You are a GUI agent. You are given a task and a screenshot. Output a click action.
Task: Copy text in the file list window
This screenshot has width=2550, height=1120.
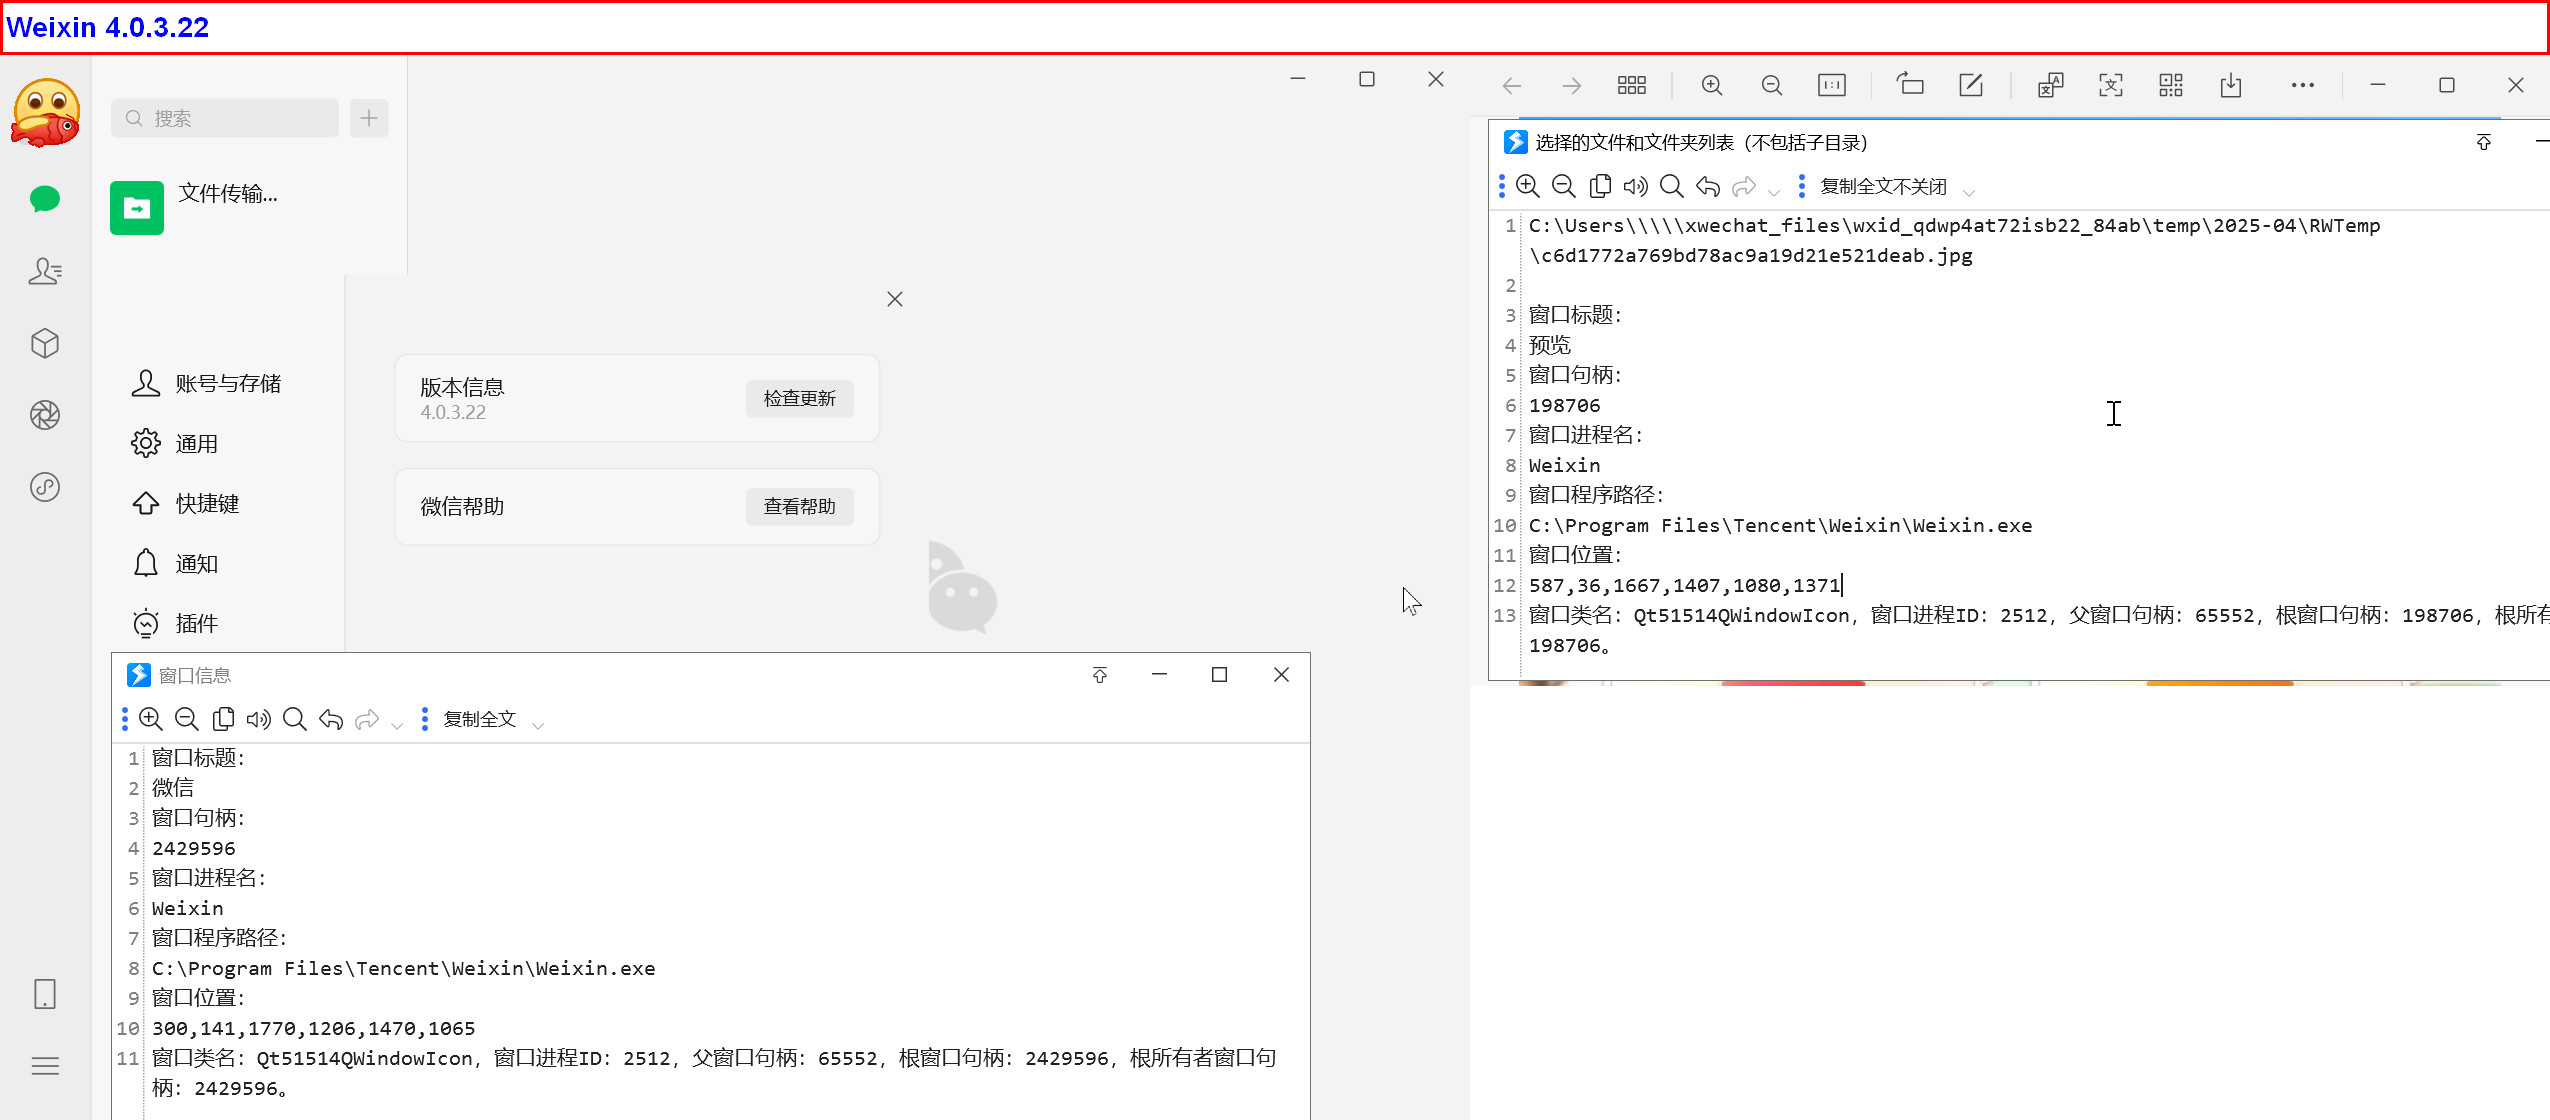point(1600,186)
